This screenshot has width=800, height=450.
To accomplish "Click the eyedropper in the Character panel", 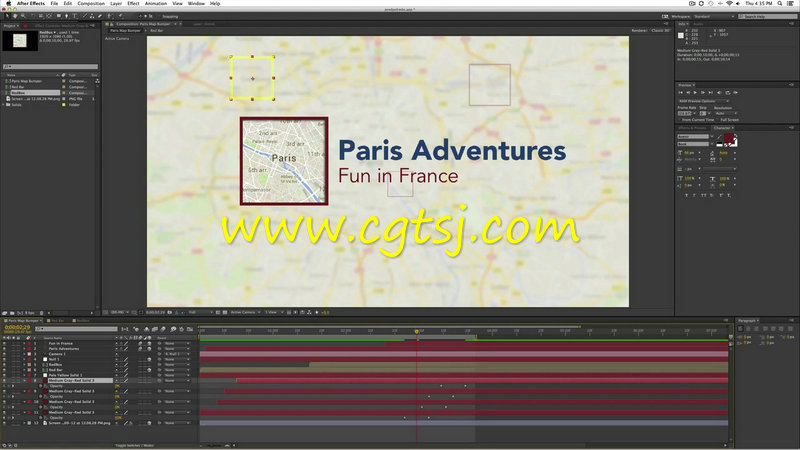I will pos(719,137).
